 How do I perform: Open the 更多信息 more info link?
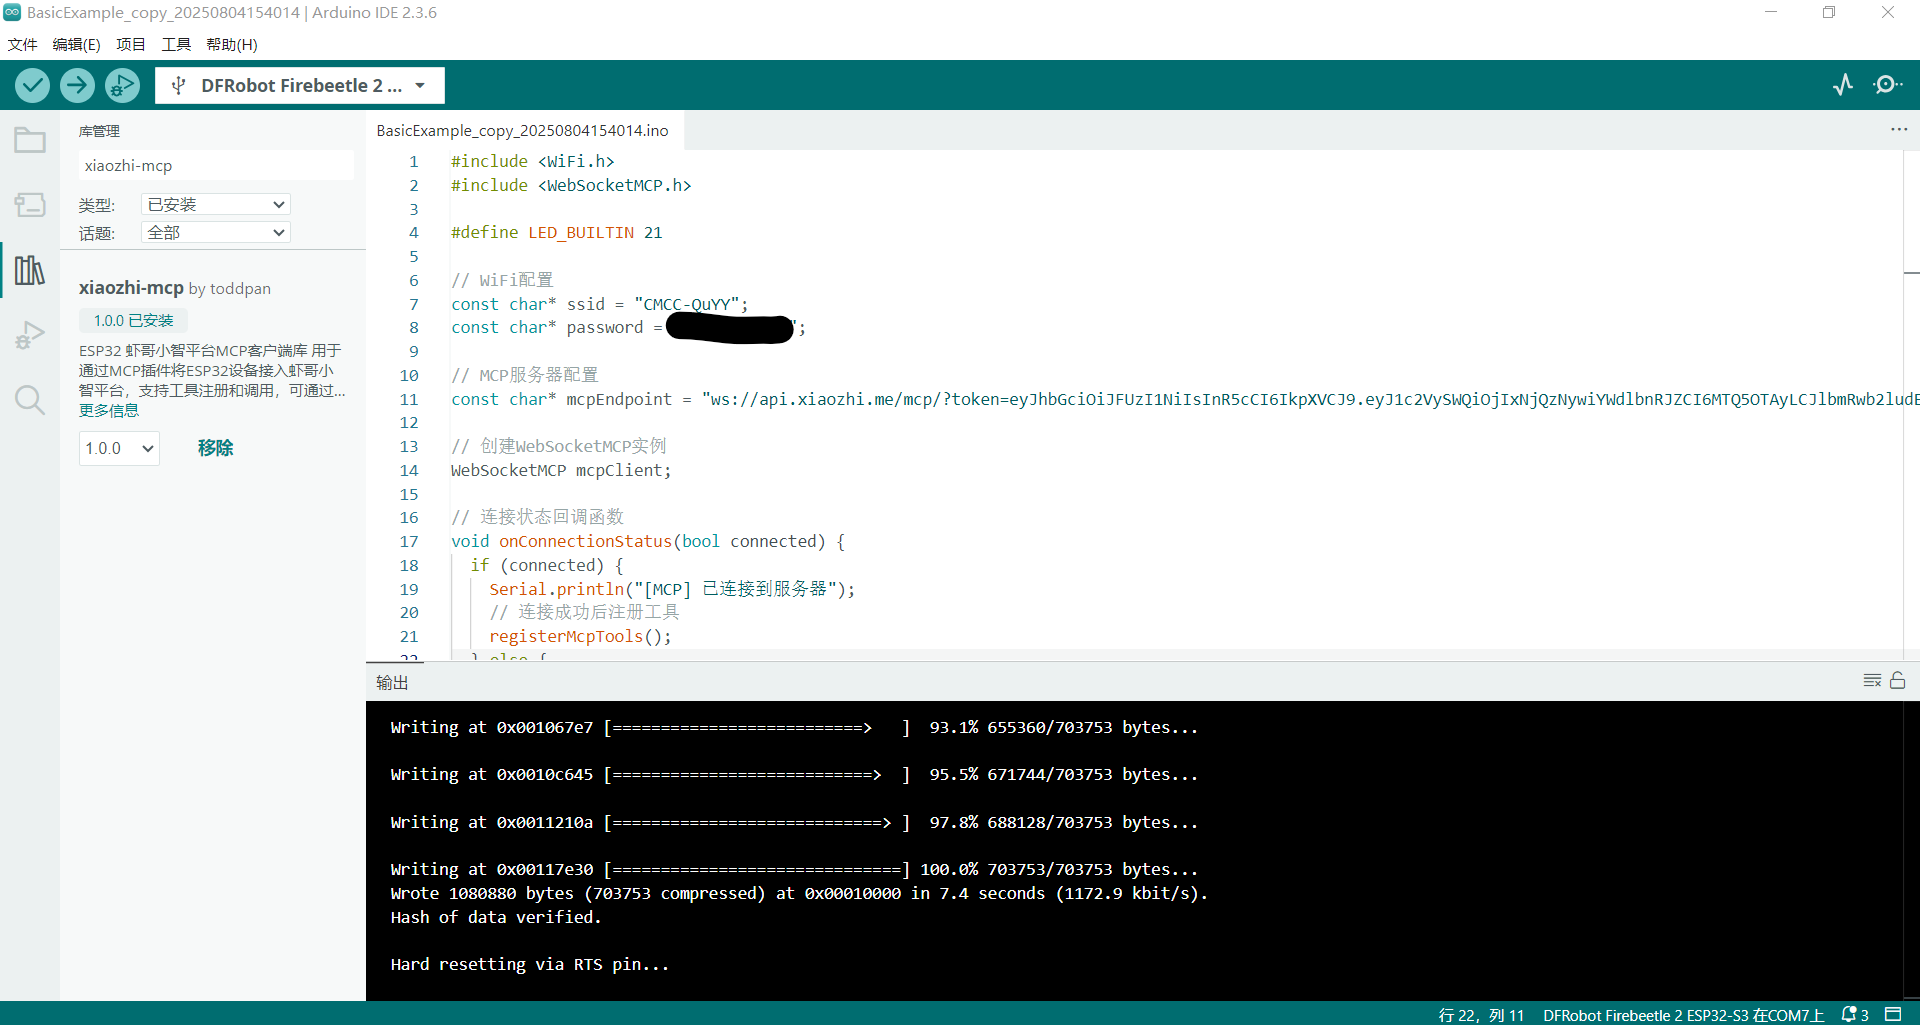pos(109,410)
